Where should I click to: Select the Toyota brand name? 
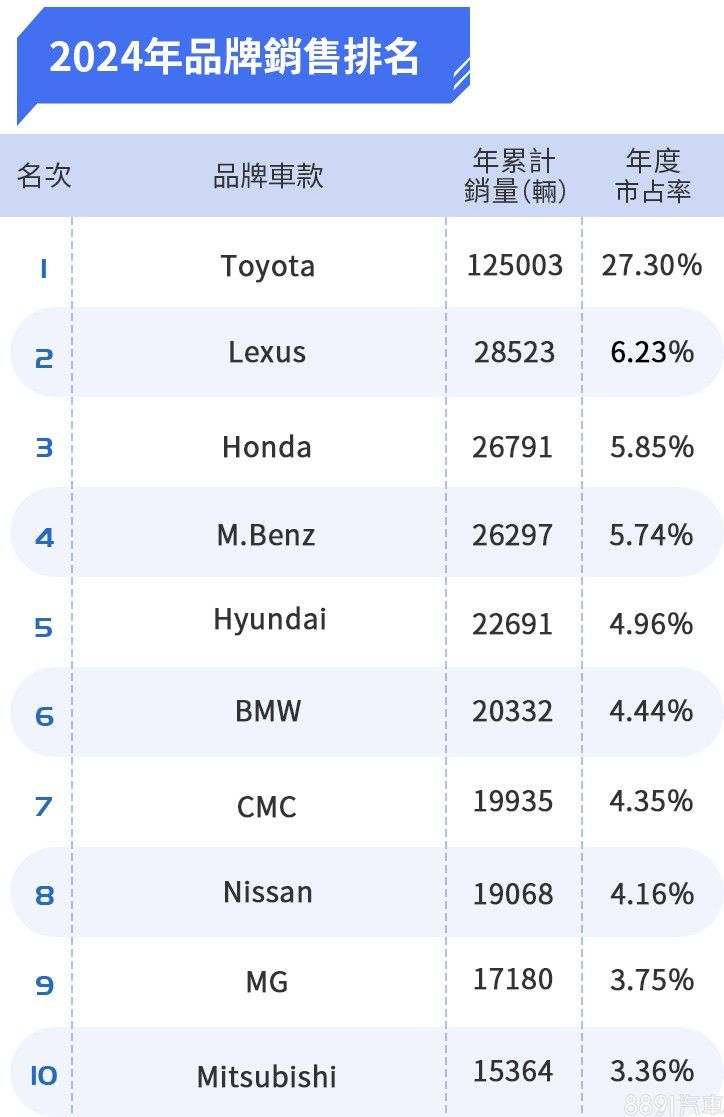click(268, 266)
